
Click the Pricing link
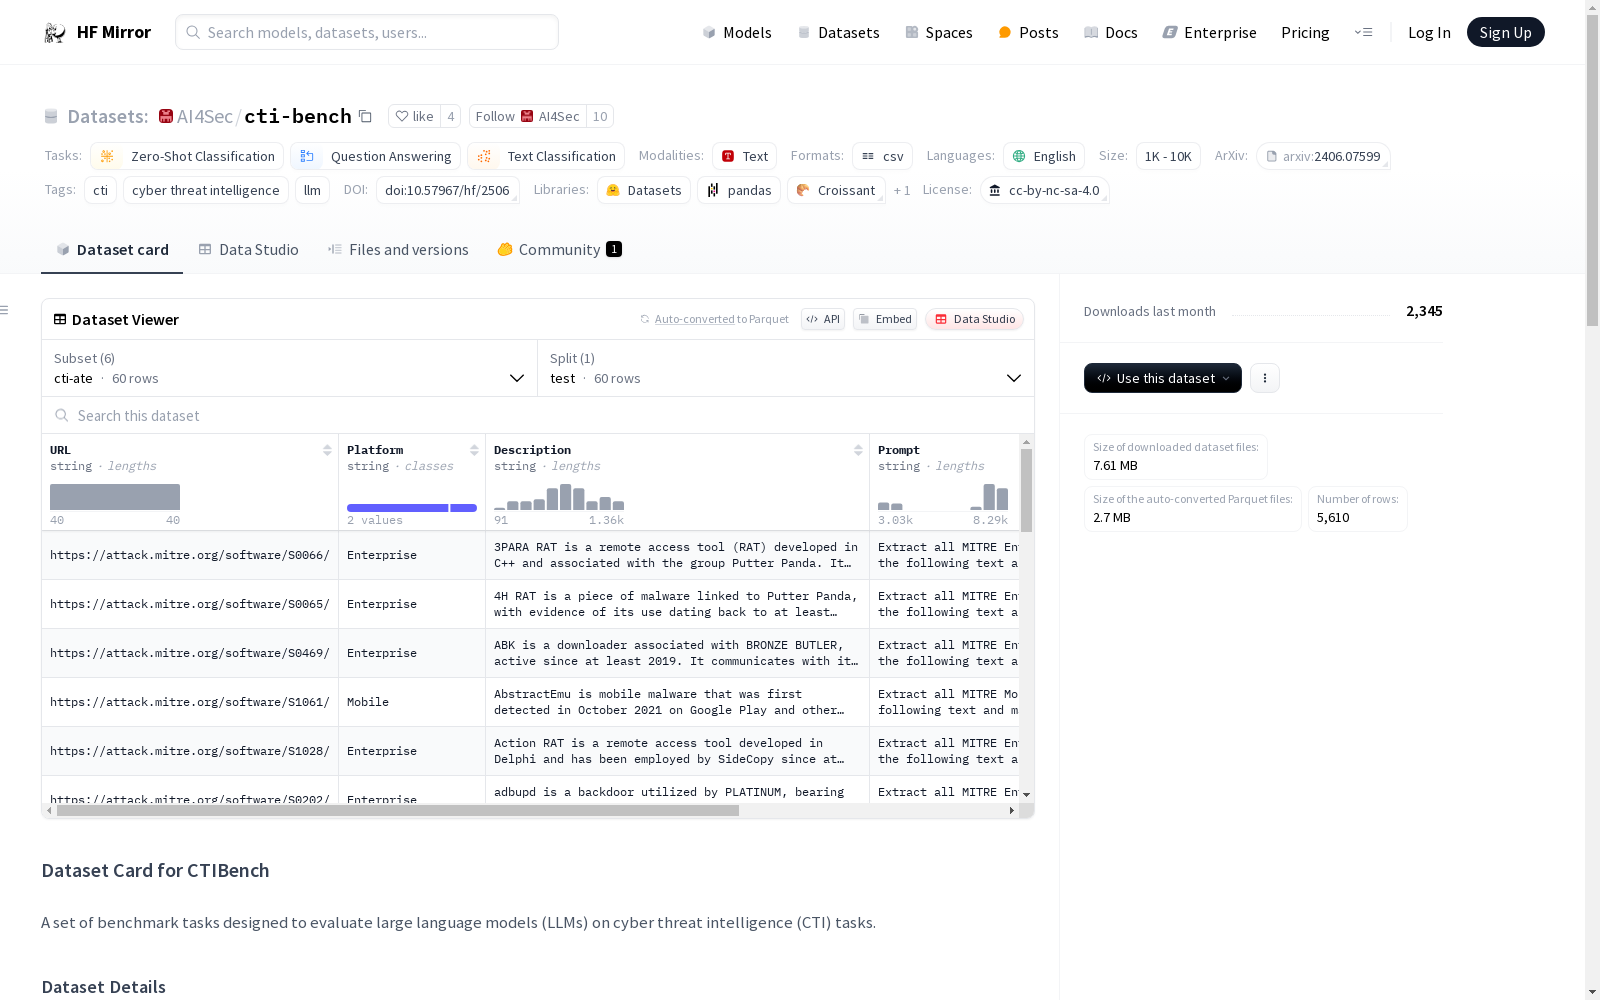click(x=1305, y=33)
